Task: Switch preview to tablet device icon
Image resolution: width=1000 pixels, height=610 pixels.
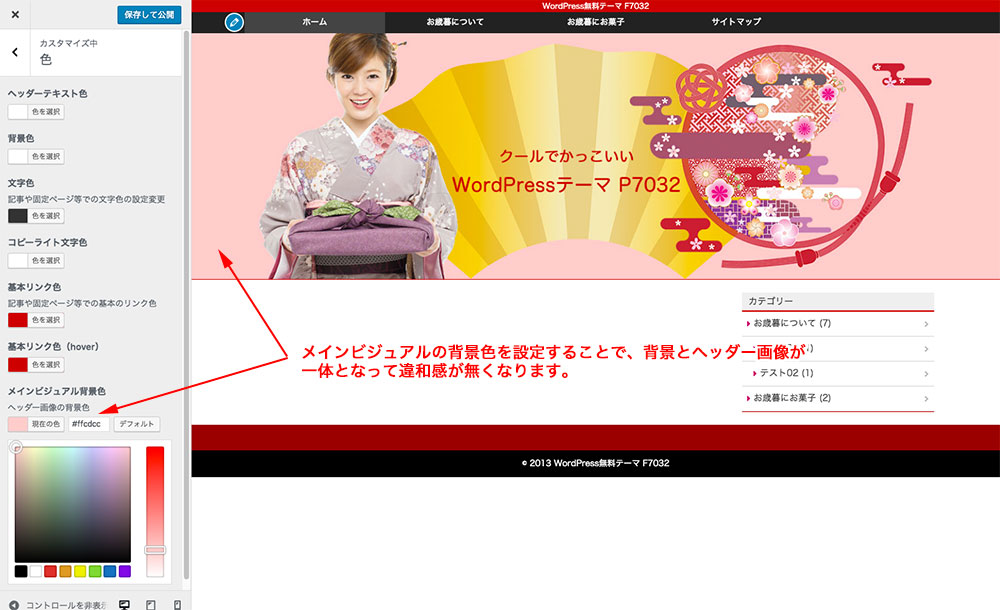Action: pyautogui.click(x=151, y=604)
